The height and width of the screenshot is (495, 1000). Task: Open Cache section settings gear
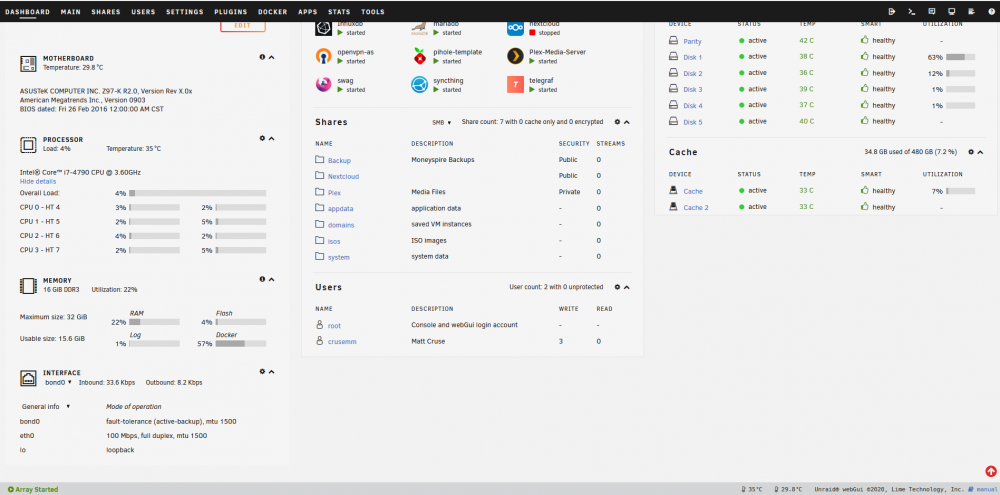971,152
